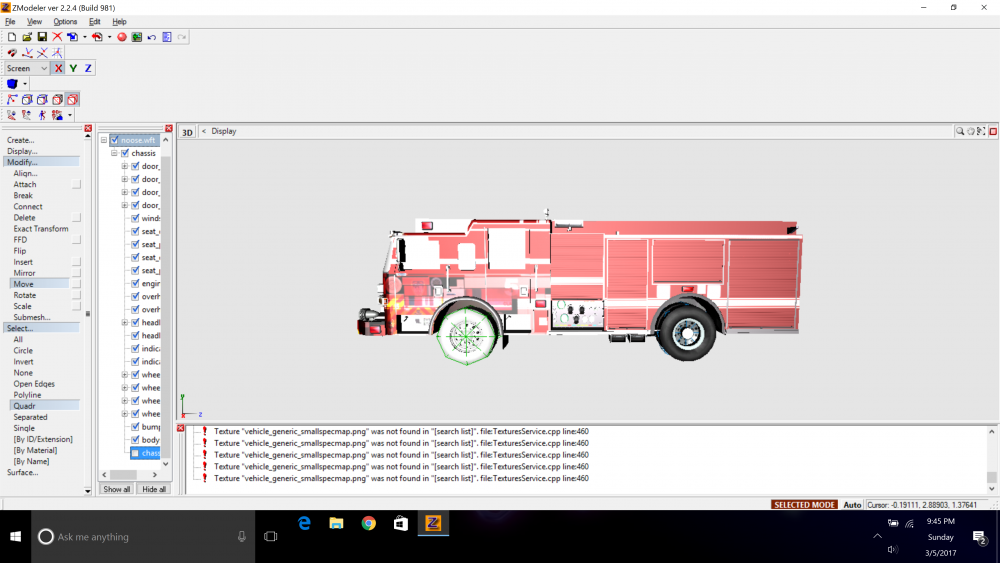Open the File menu
The width and height of the screenshot is (1000, 563).
[10, 22]
